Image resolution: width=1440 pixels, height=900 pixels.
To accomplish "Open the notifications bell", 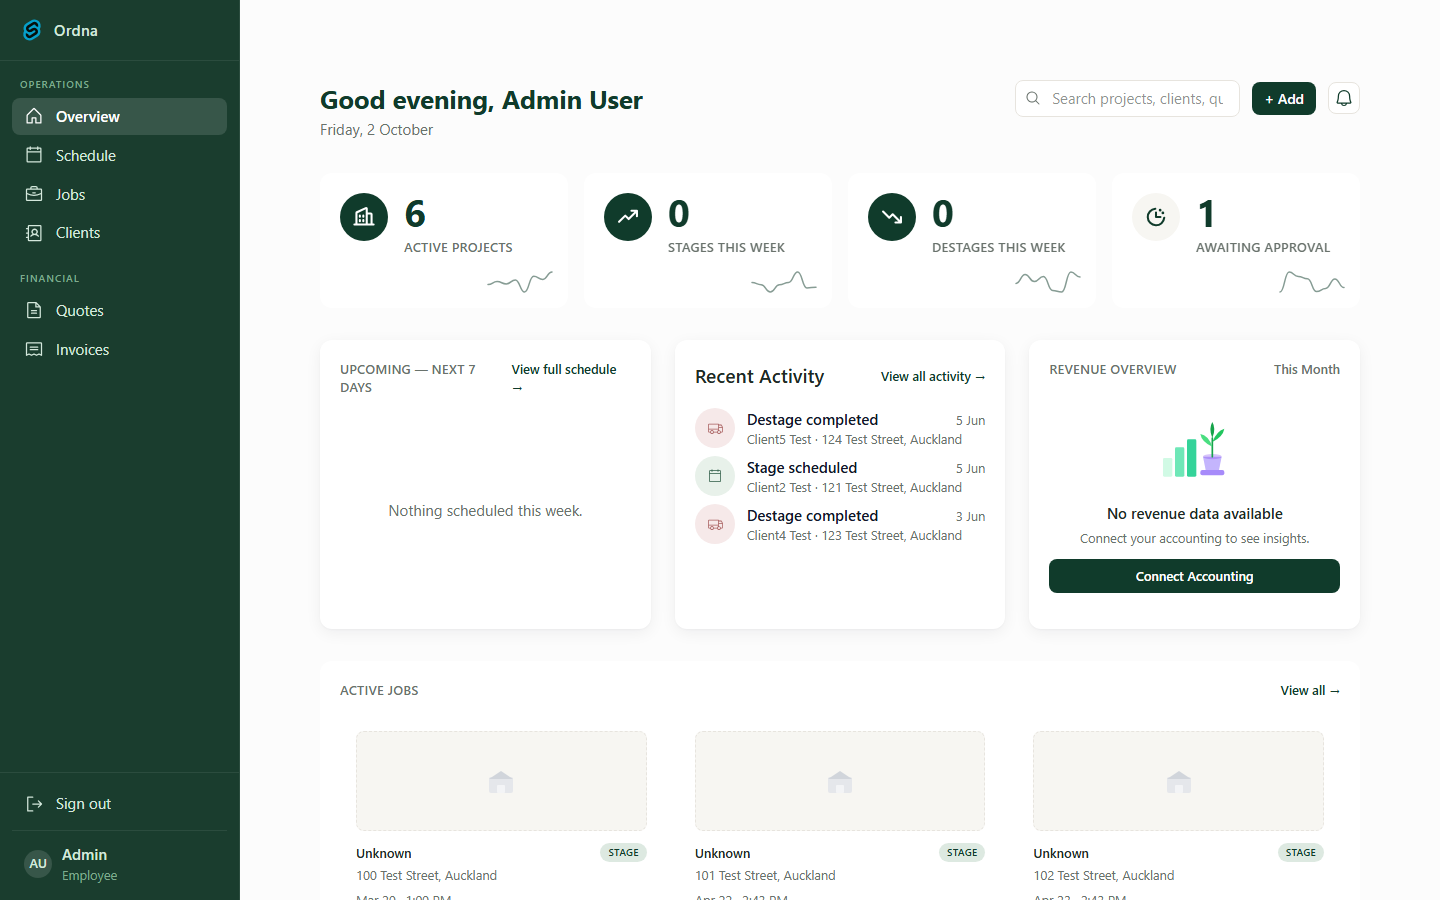I will point(1344,98).
